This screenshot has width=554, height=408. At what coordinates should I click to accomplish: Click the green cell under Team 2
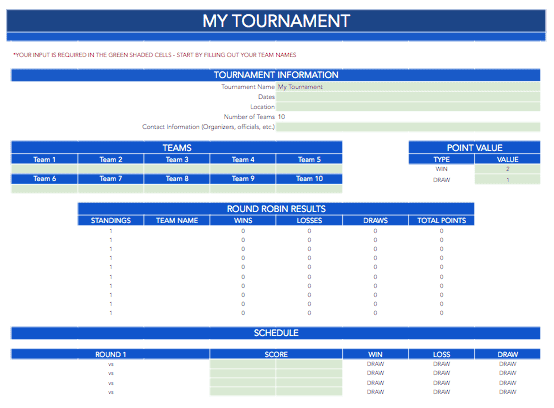tap(111, 169)
